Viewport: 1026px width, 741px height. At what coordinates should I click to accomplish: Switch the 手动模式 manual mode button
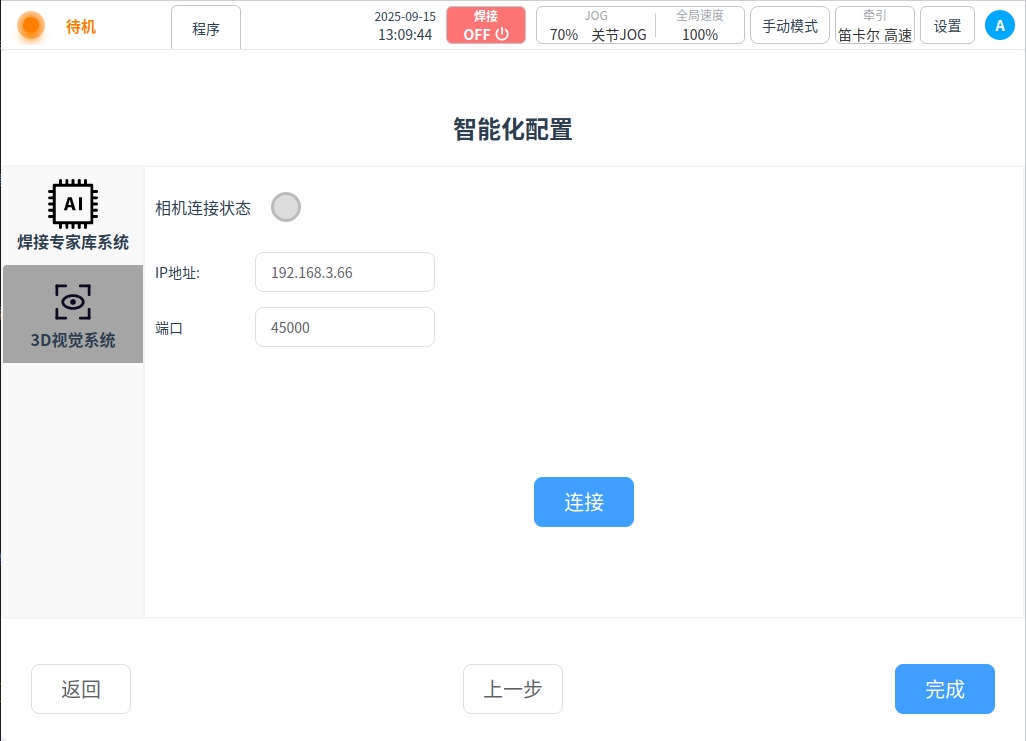[x=789, y=26]
